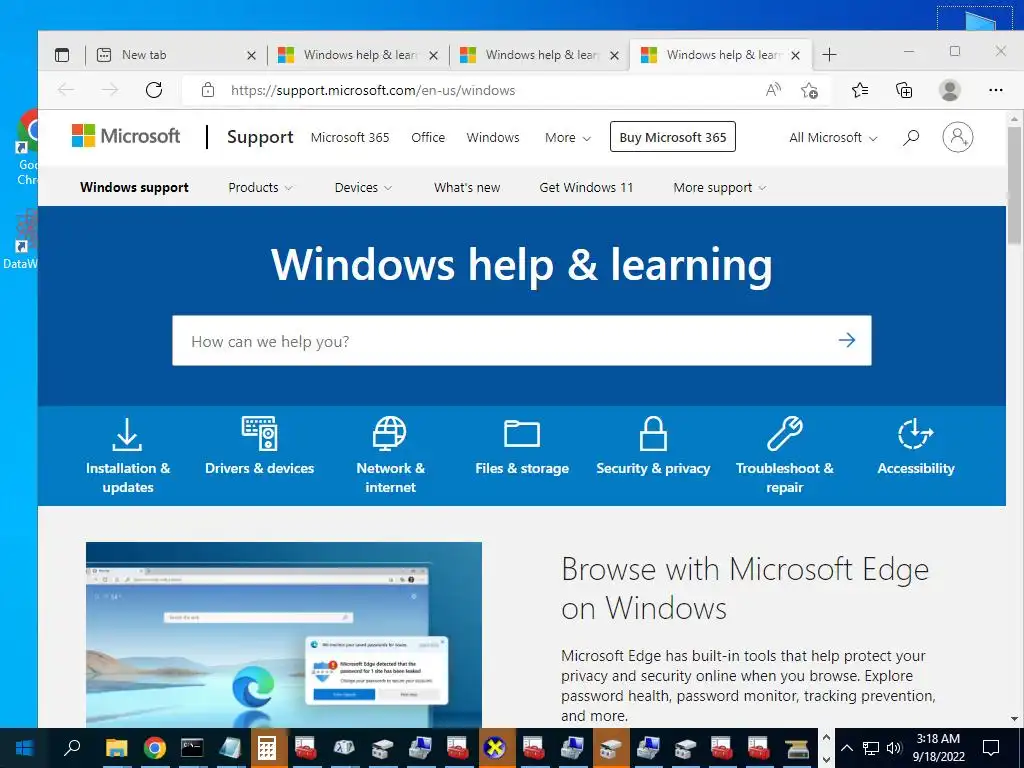Click the Refresh page button
1024x768 pixels.
click(x=154, y=89)
